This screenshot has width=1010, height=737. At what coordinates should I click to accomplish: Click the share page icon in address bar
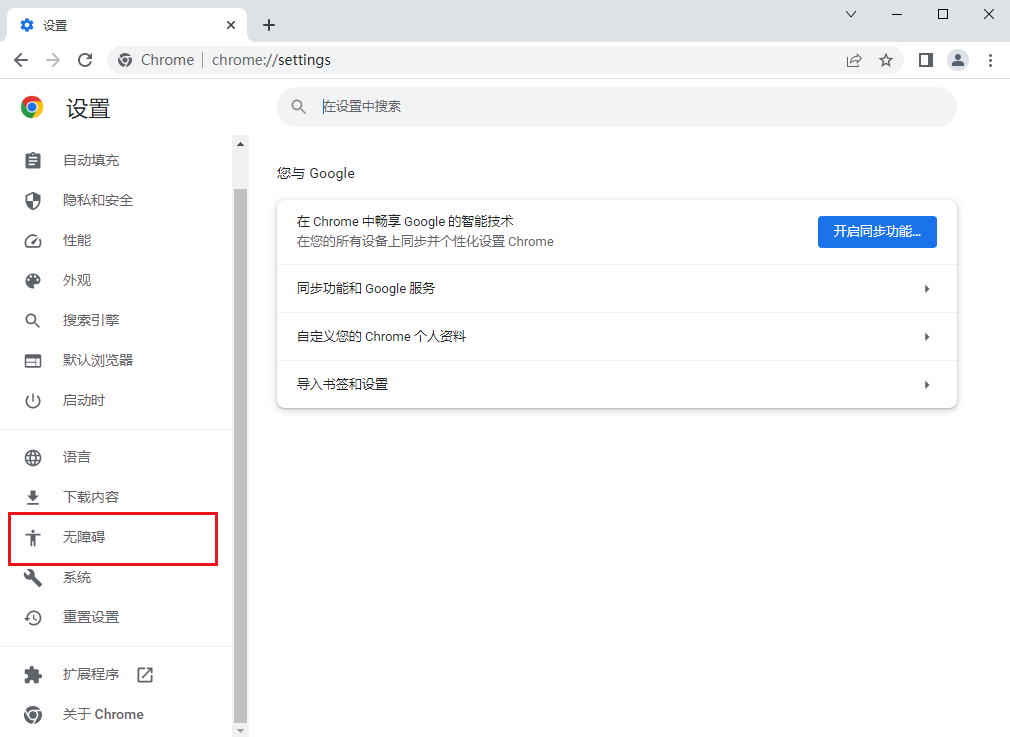pyautogui.click(x=854, y=60)
